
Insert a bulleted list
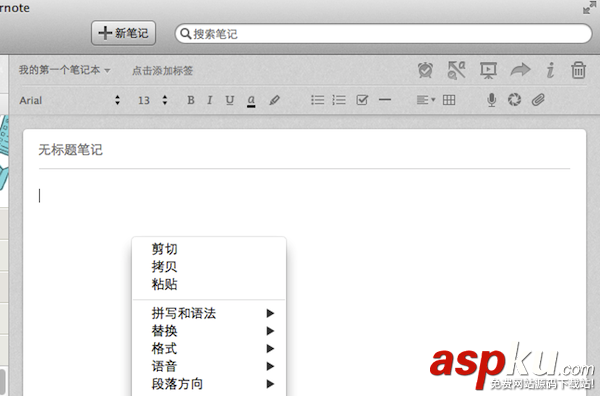318,100
